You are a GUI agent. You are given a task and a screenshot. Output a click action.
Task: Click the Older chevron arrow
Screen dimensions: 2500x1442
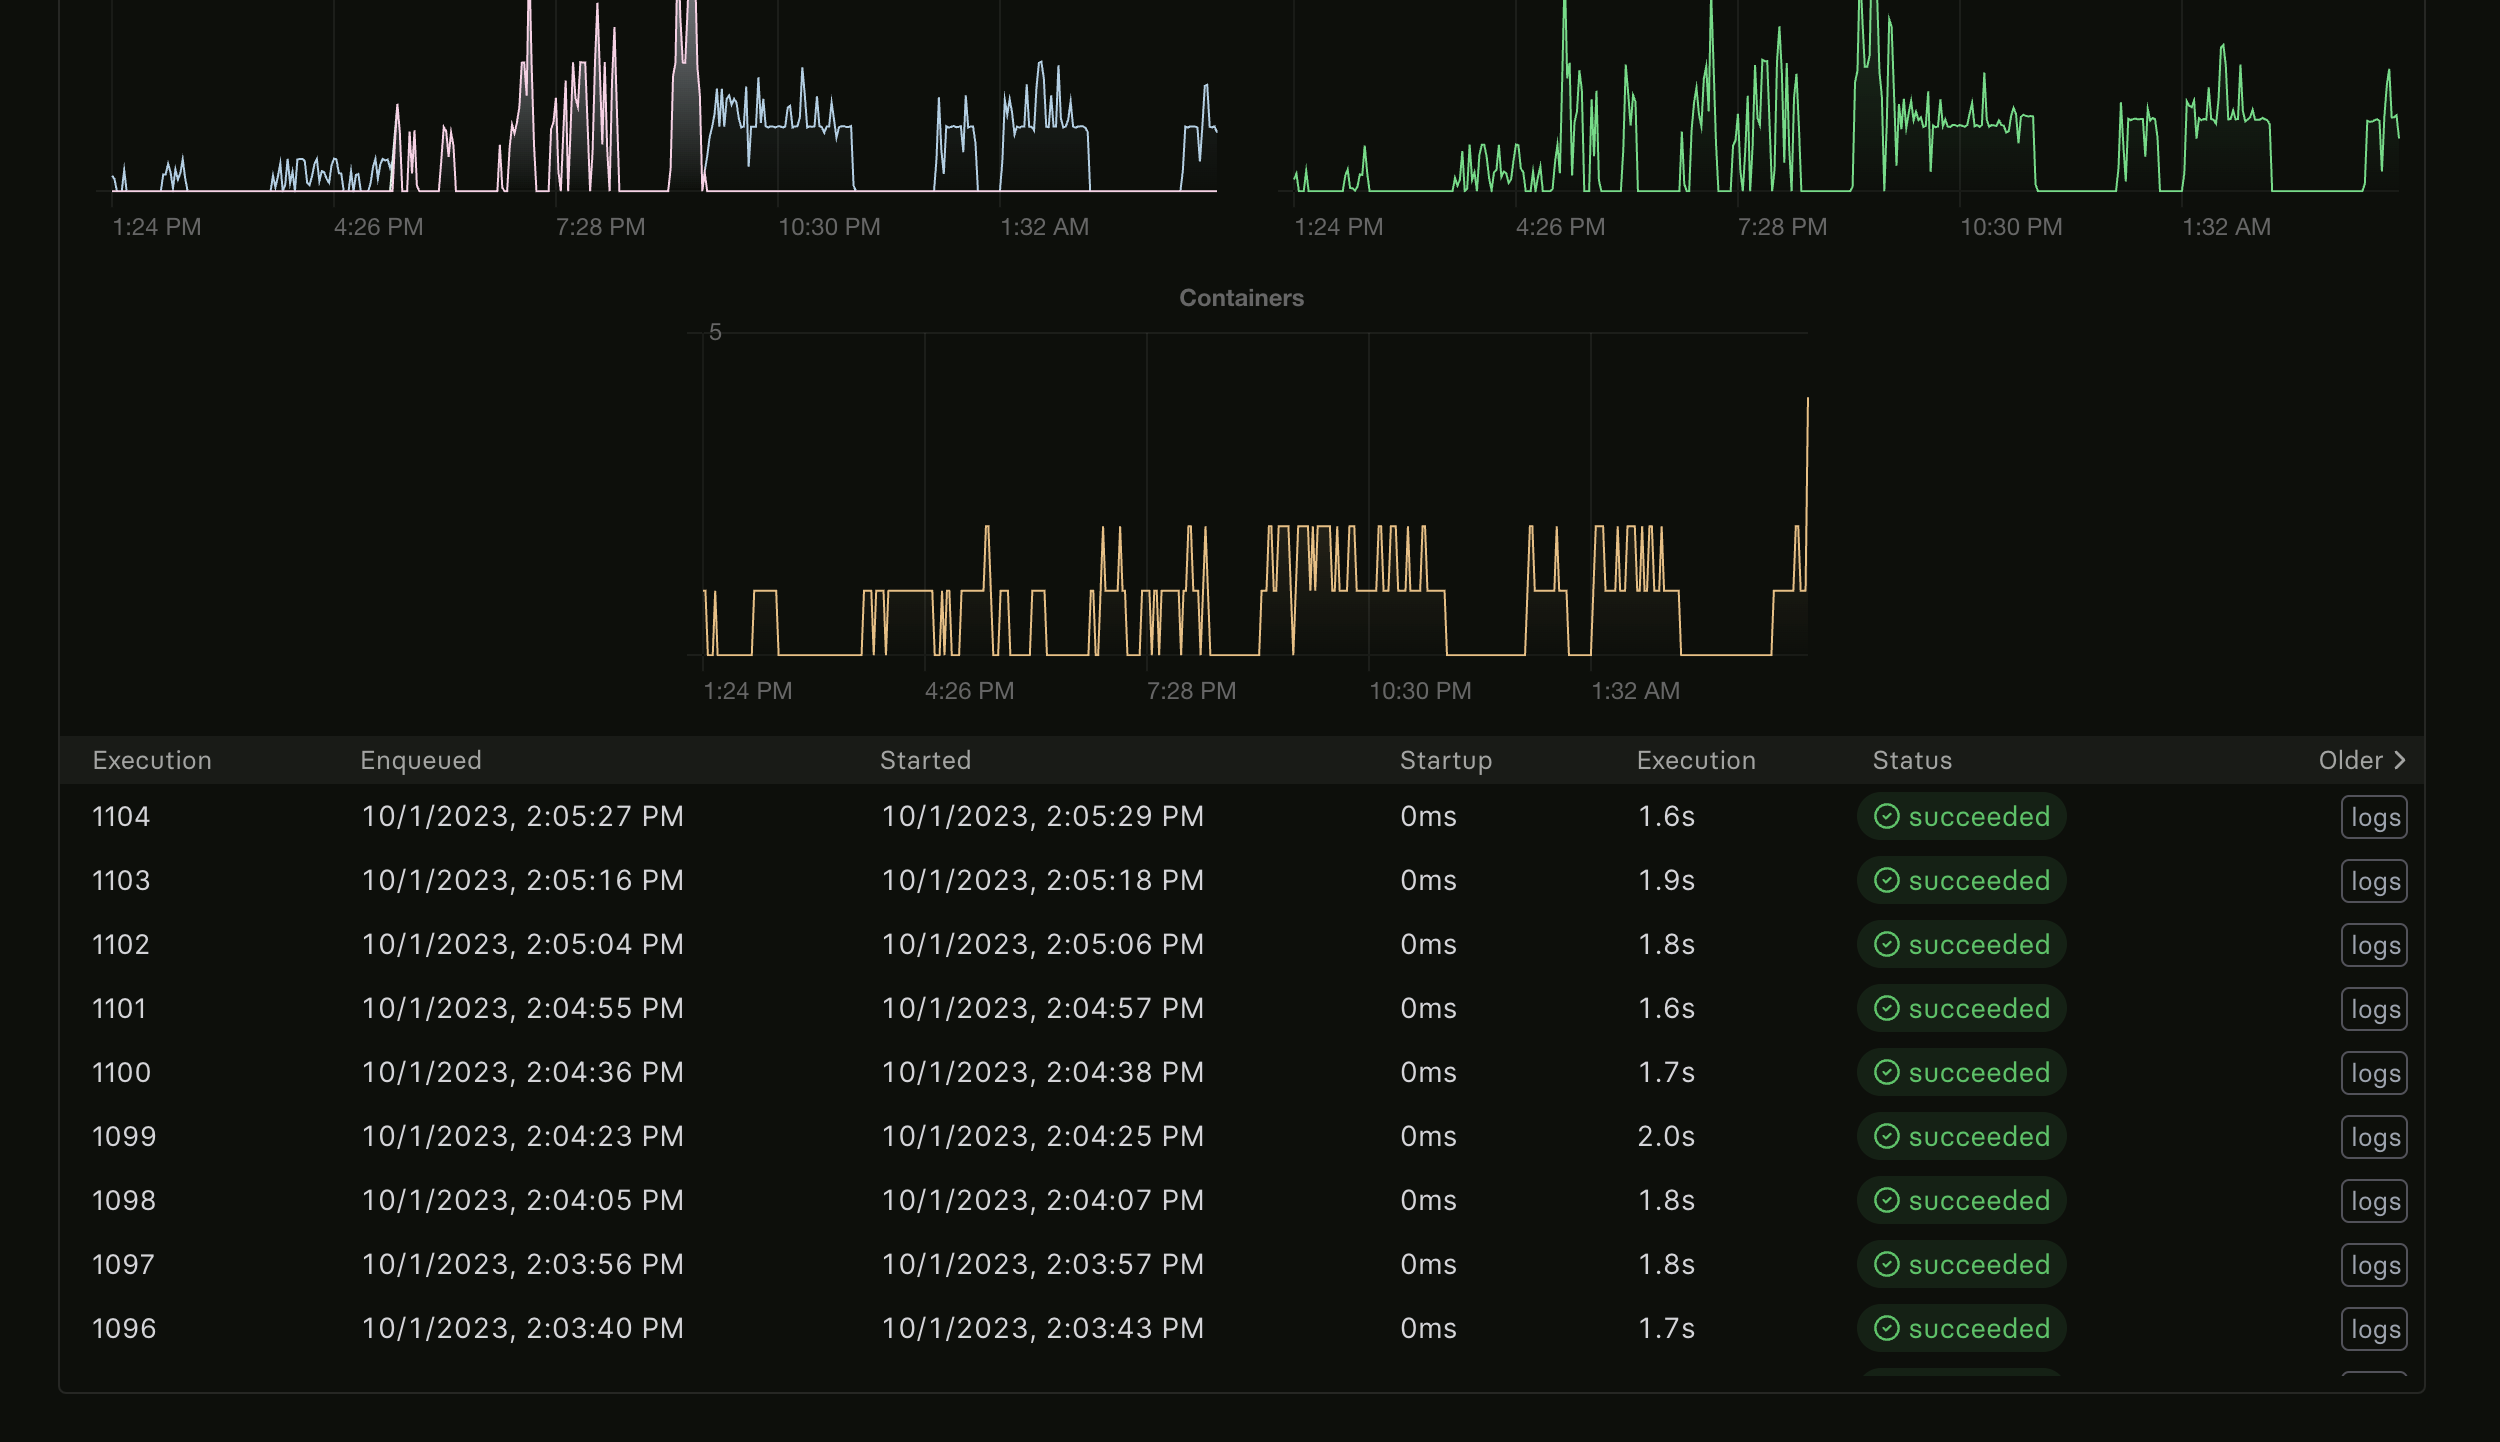point(2400,760)
